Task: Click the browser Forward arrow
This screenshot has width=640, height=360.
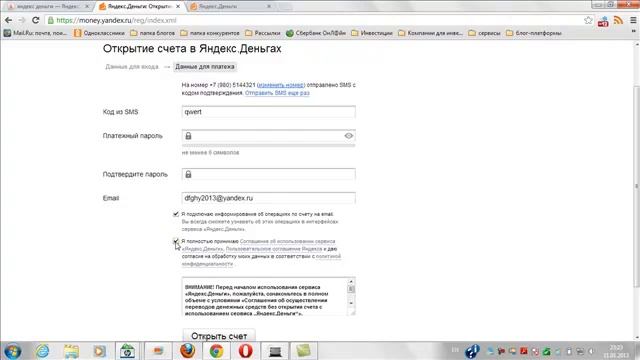Action: click(22, 20)
